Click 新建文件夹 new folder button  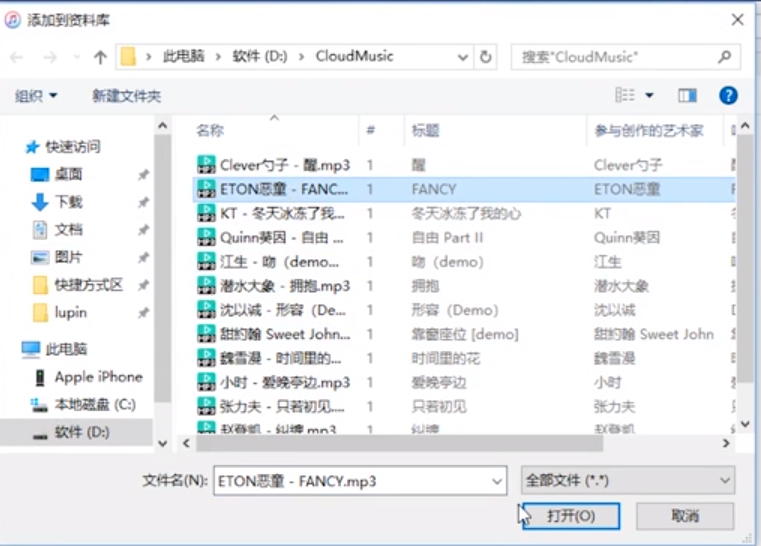coord(127,96)
